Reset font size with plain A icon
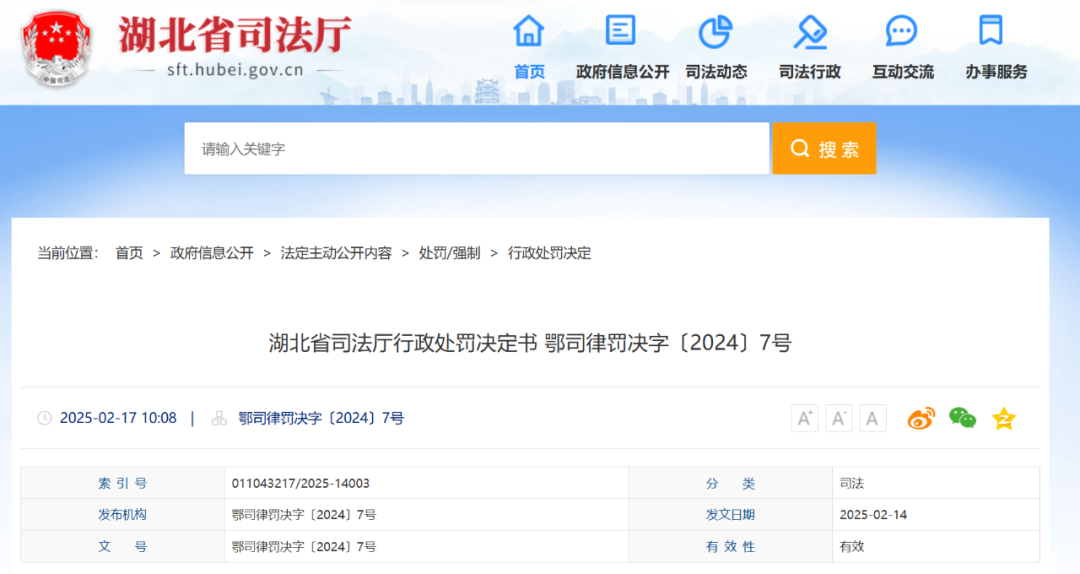This screenshot has width=1080, height=574. (872, 418)
